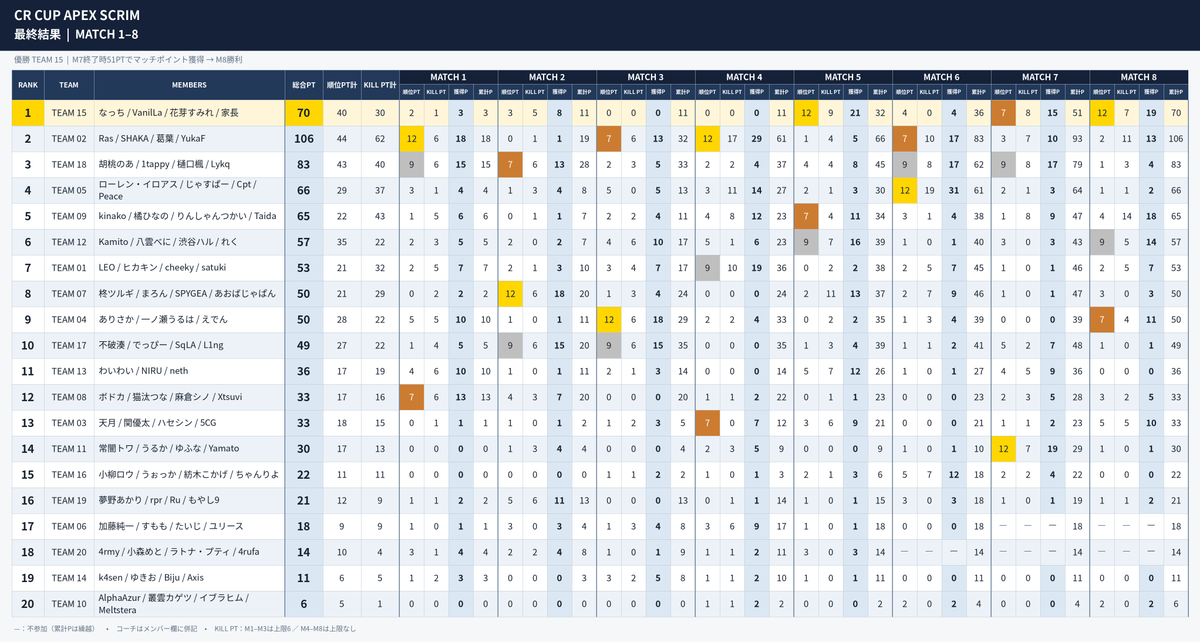Select the 順位PT計 column header

(x=342, y=85)
